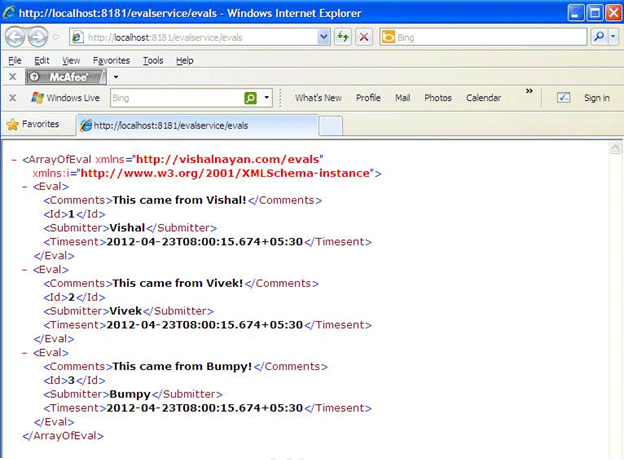
Task: Run search with the magnifier icon
Action: point(599,37)
